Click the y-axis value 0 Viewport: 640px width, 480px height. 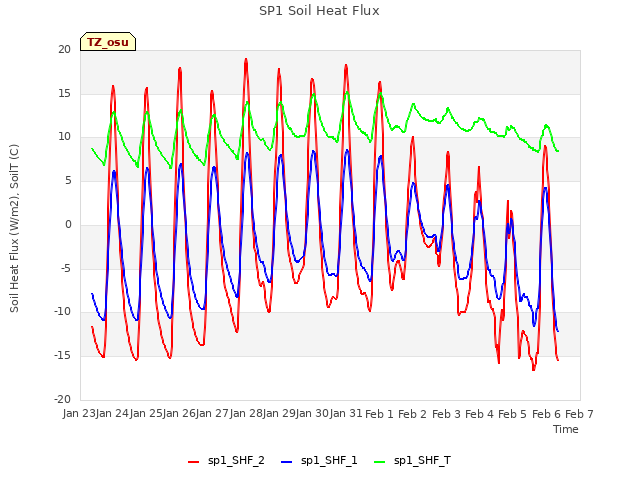(68, 224)
